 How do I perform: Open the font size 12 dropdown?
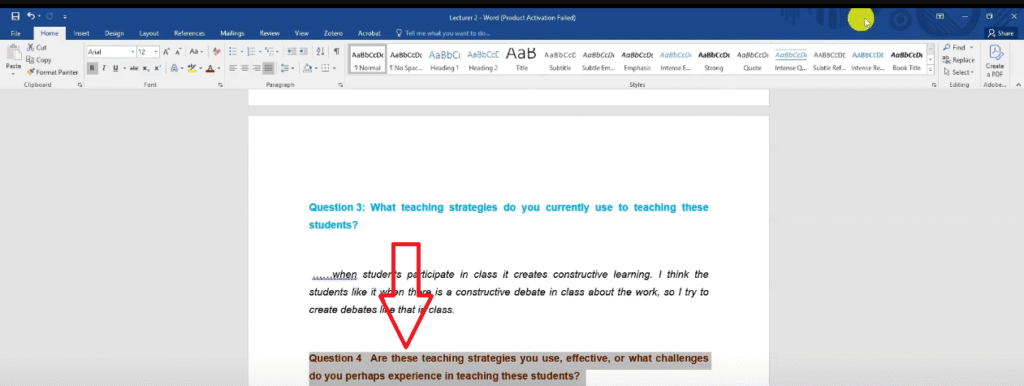(x=148, y=52)
